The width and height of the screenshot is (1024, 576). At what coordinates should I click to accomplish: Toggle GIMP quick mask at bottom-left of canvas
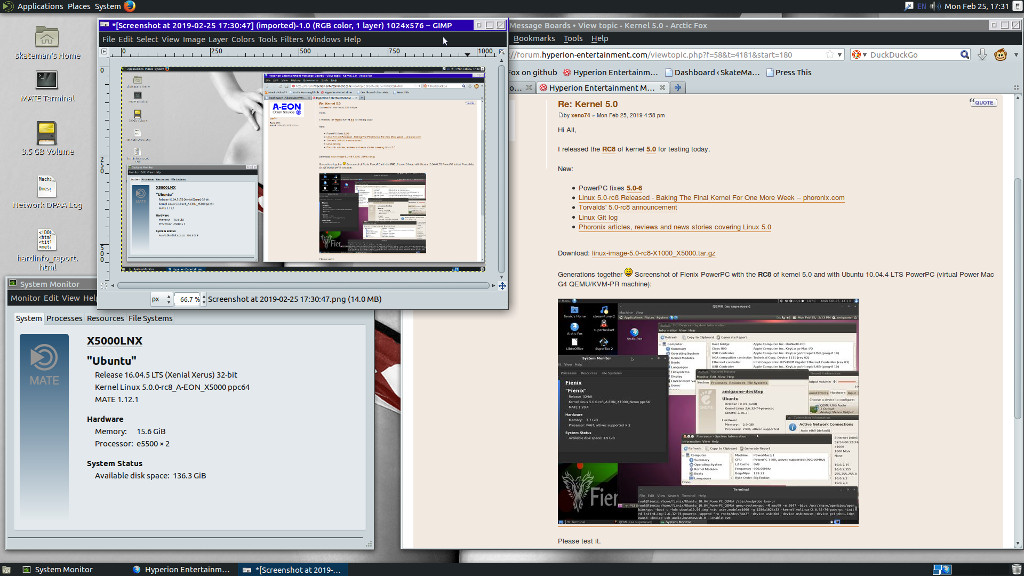[x=104, y=285]
